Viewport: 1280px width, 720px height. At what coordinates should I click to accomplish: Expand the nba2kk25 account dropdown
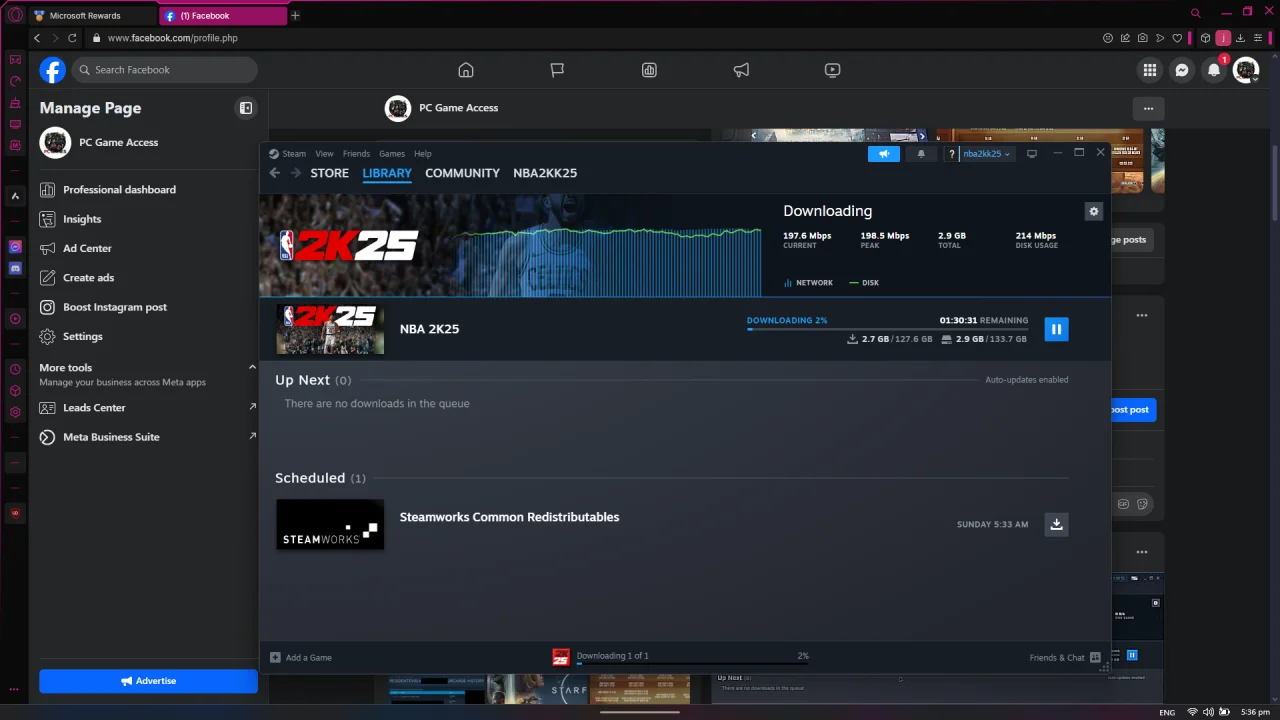(x=988, y=154)
